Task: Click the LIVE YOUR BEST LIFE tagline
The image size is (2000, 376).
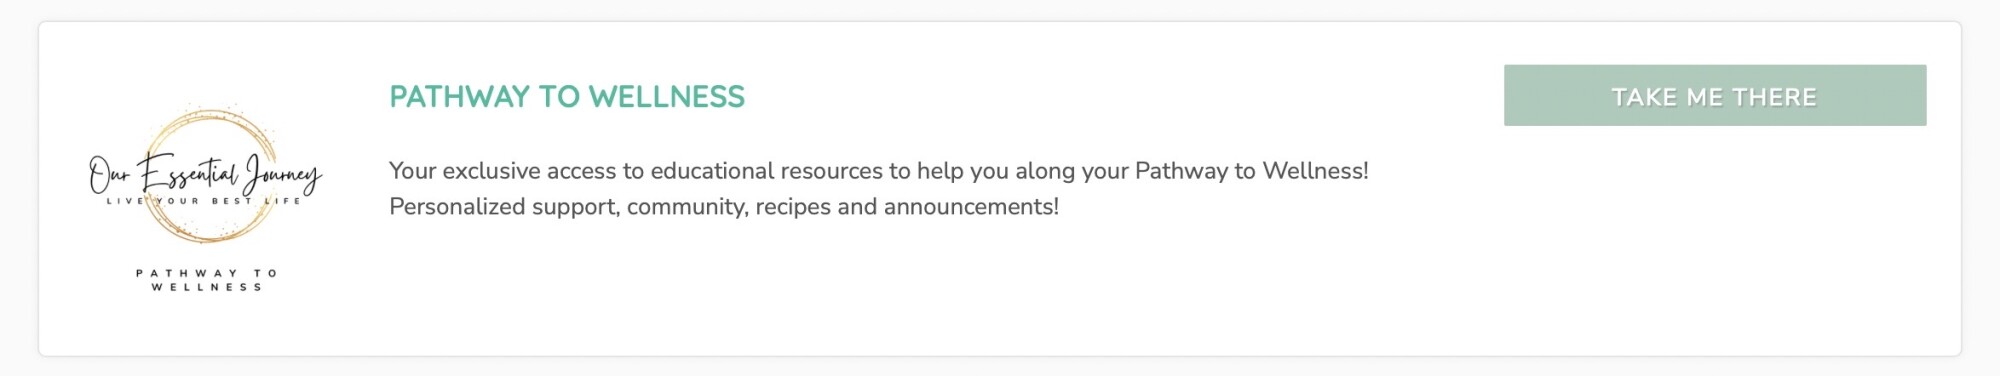Action: click(205, 201)
